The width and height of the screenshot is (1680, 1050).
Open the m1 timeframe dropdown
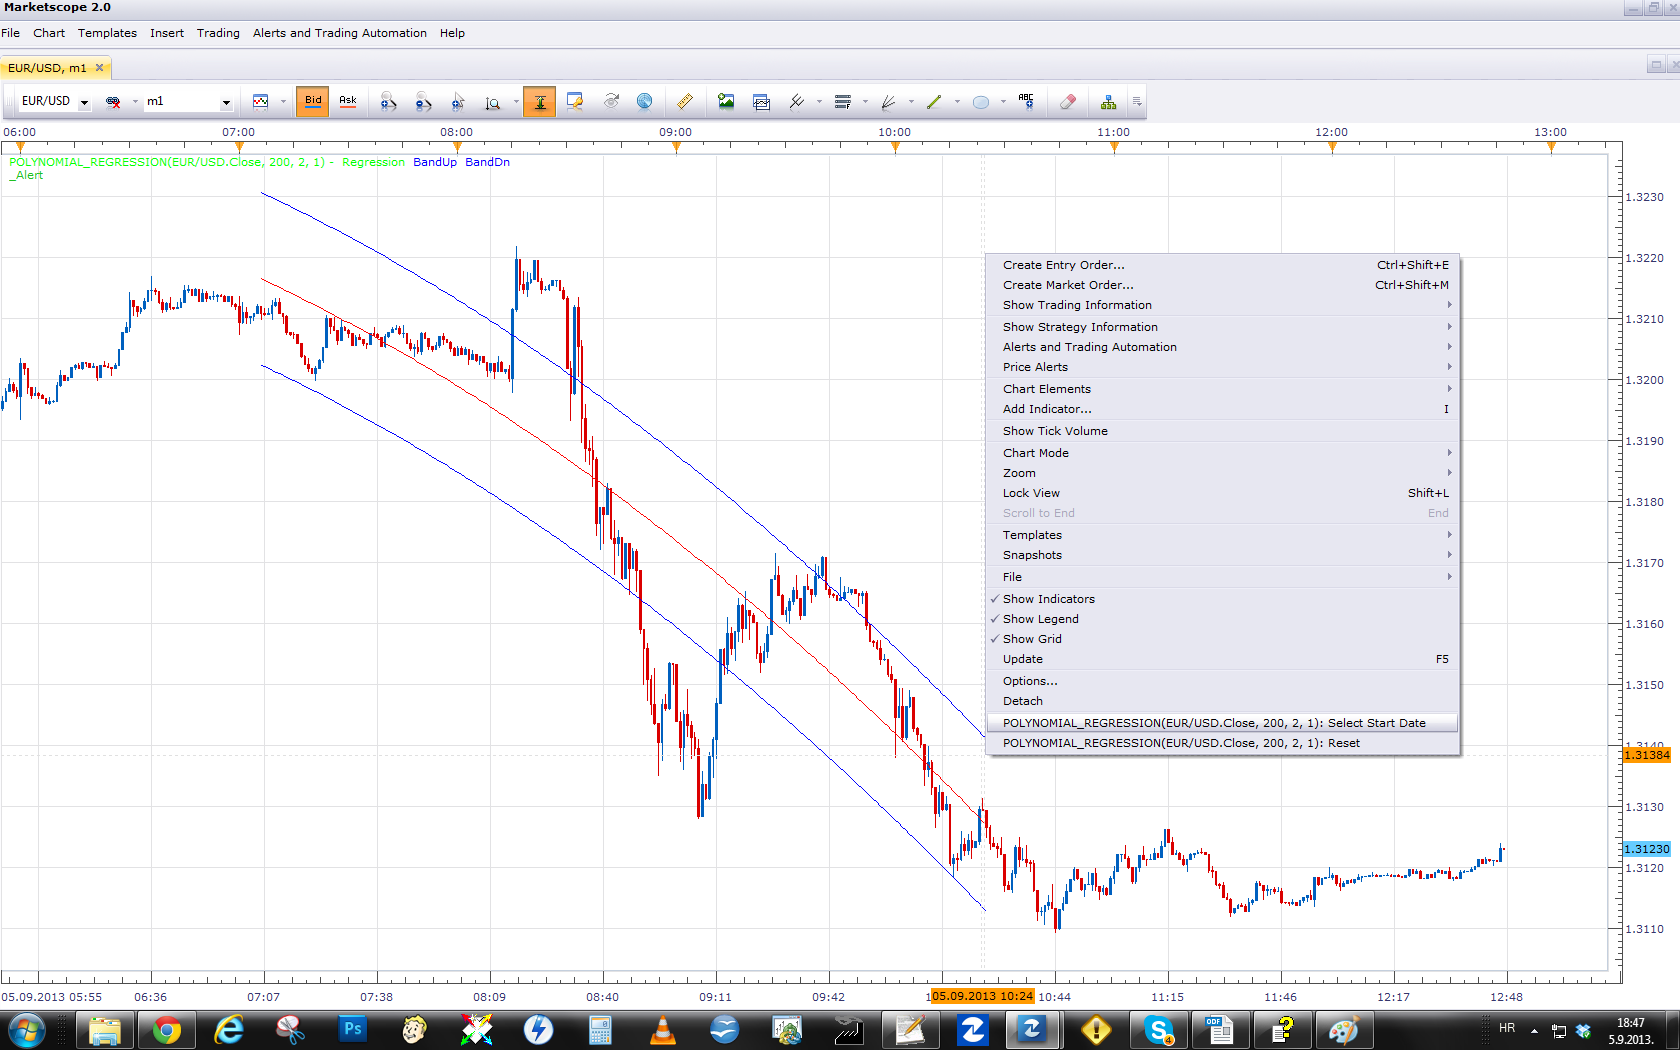tap(226, 102)
